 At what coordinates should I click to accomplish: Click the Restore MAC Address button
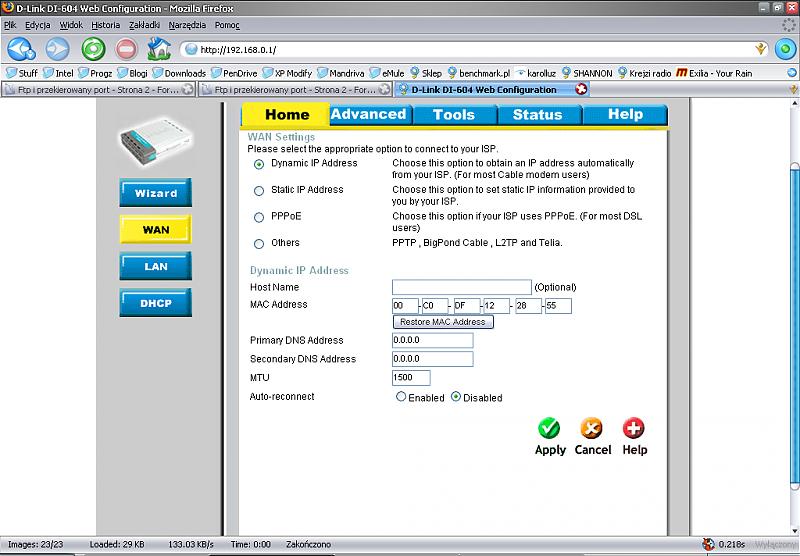[443, 322]
